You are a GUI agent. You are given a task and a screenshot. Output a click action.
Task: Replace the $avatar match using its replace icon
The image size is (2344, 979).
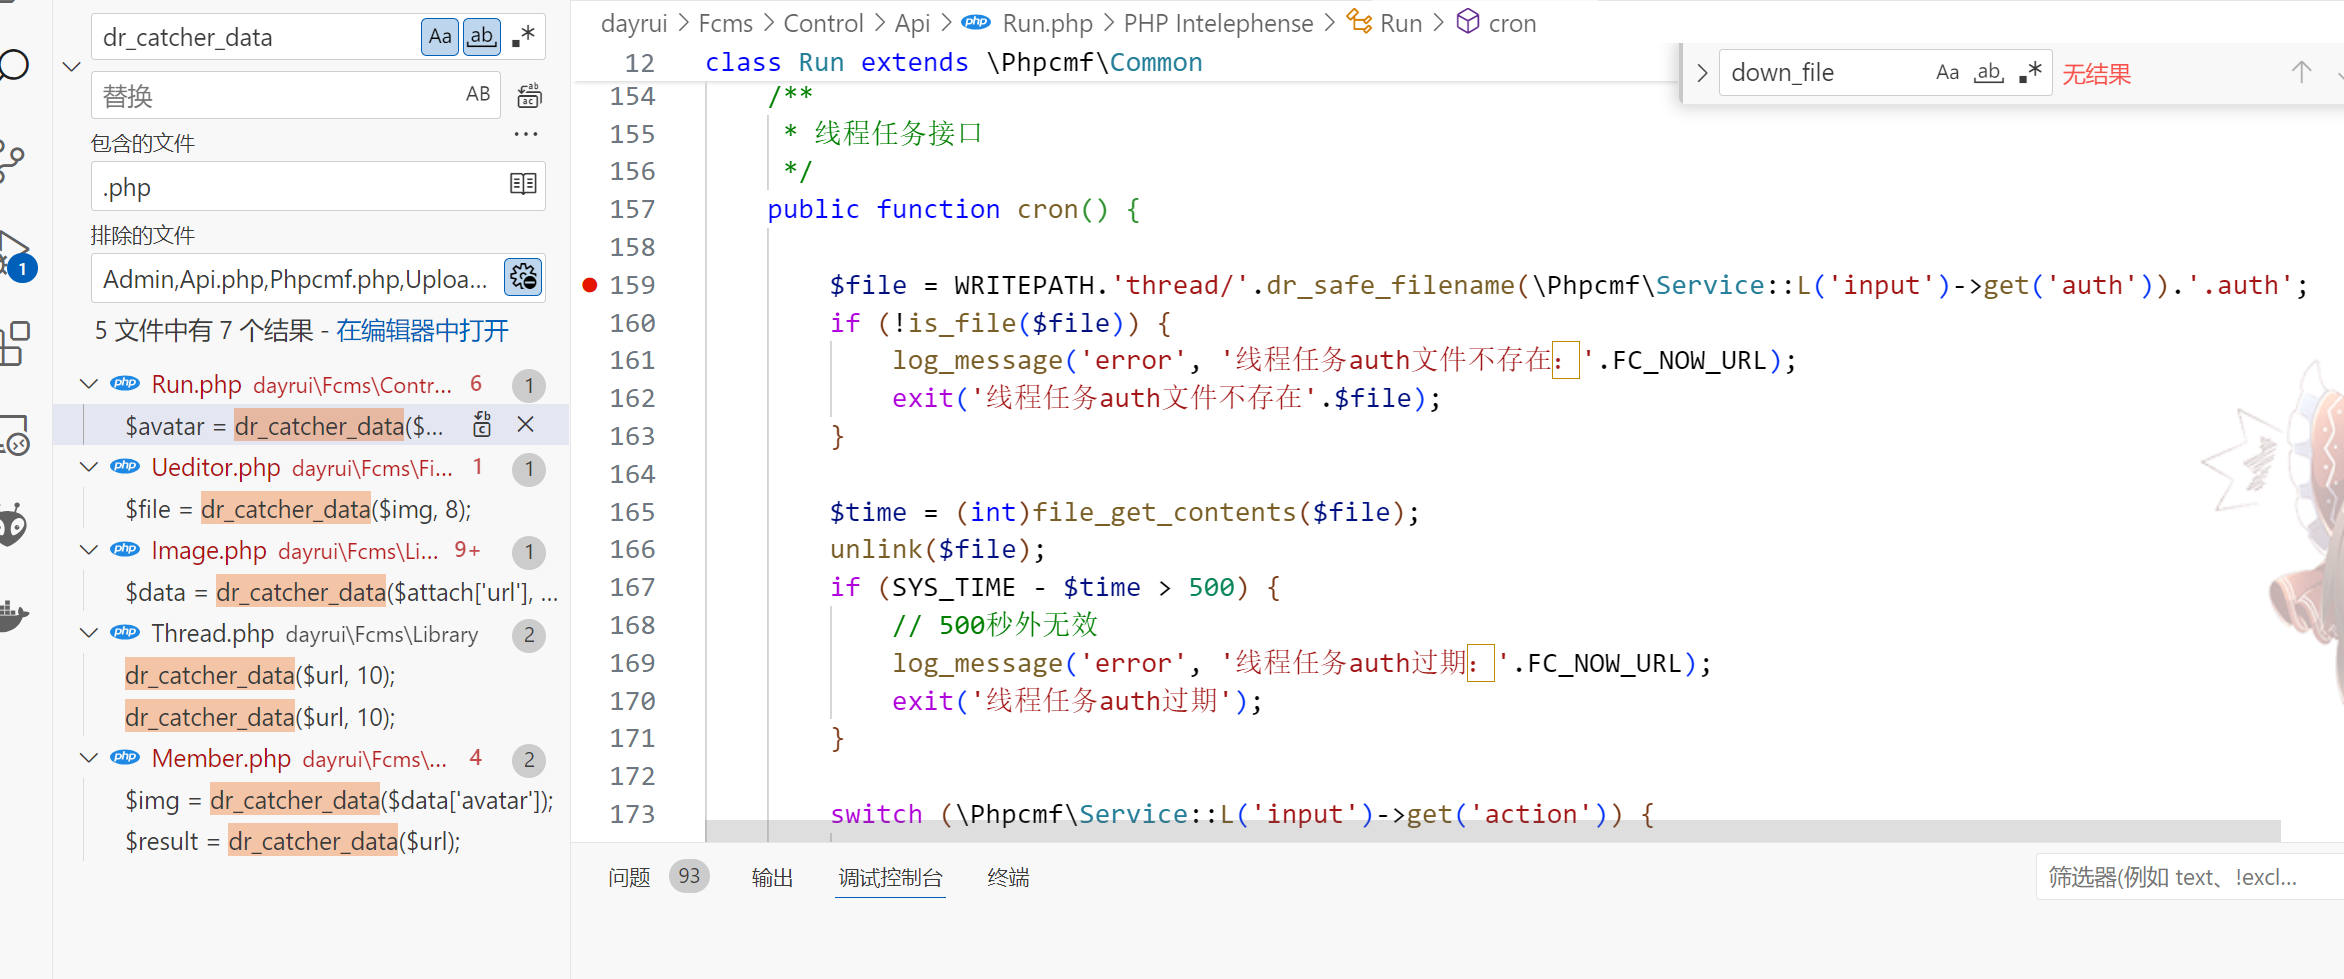click(x=482, y=425)
